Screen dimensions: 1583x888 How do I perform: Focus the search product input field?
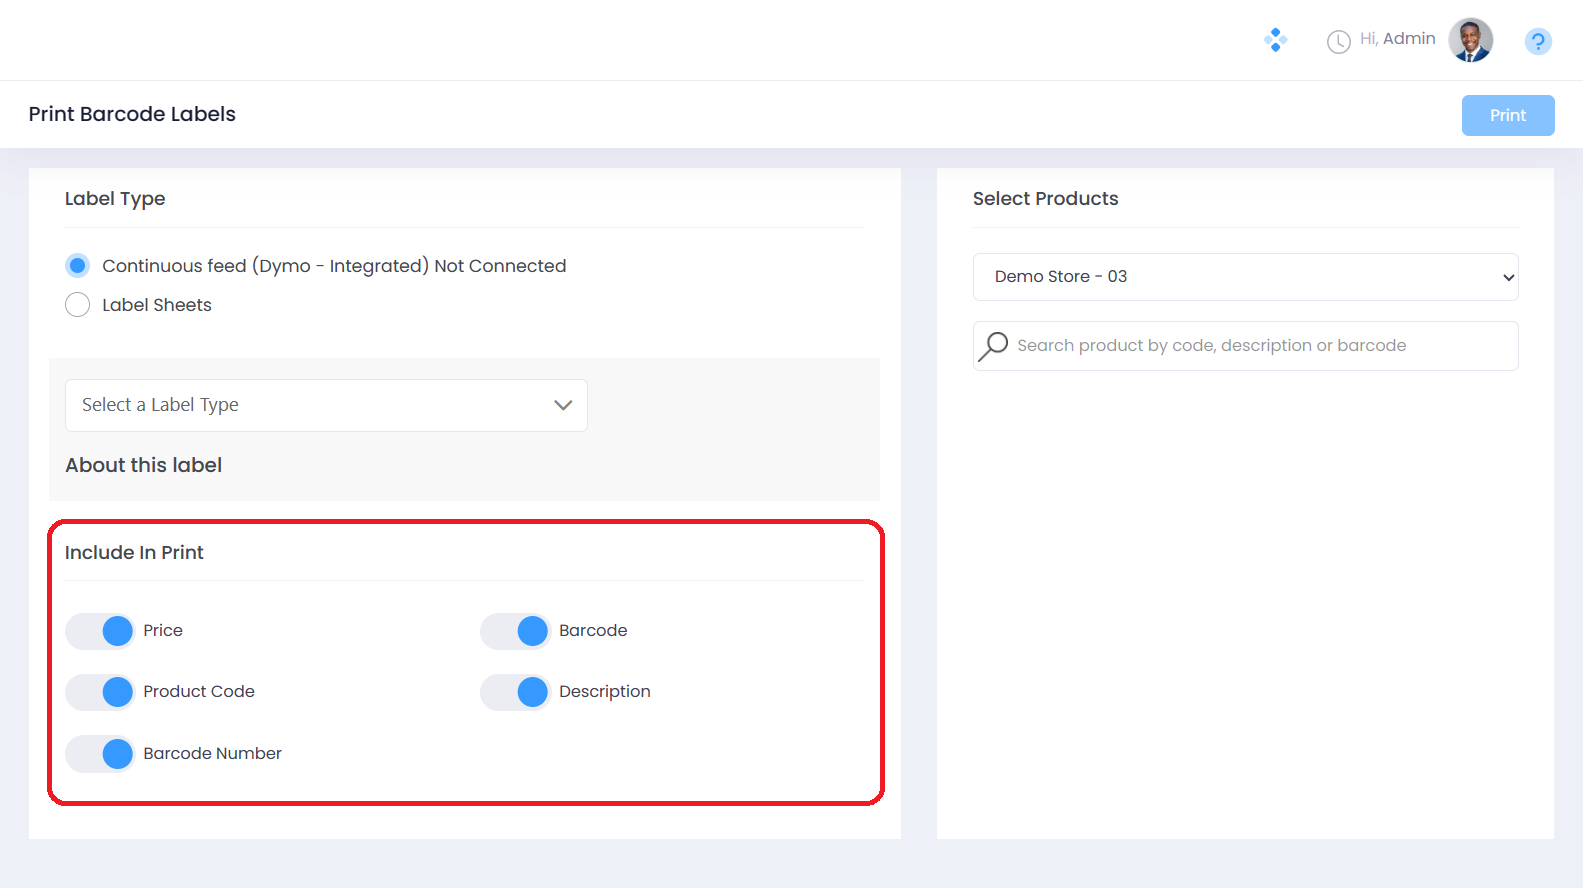click(x=1260, y=346)
